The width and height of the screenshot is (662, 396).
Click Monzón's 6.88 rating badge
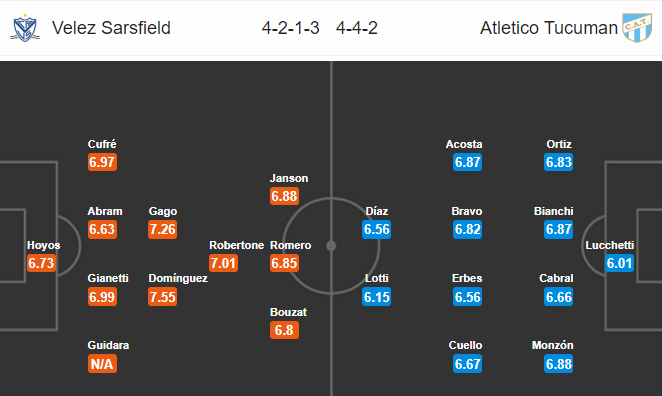coord(559,364)
